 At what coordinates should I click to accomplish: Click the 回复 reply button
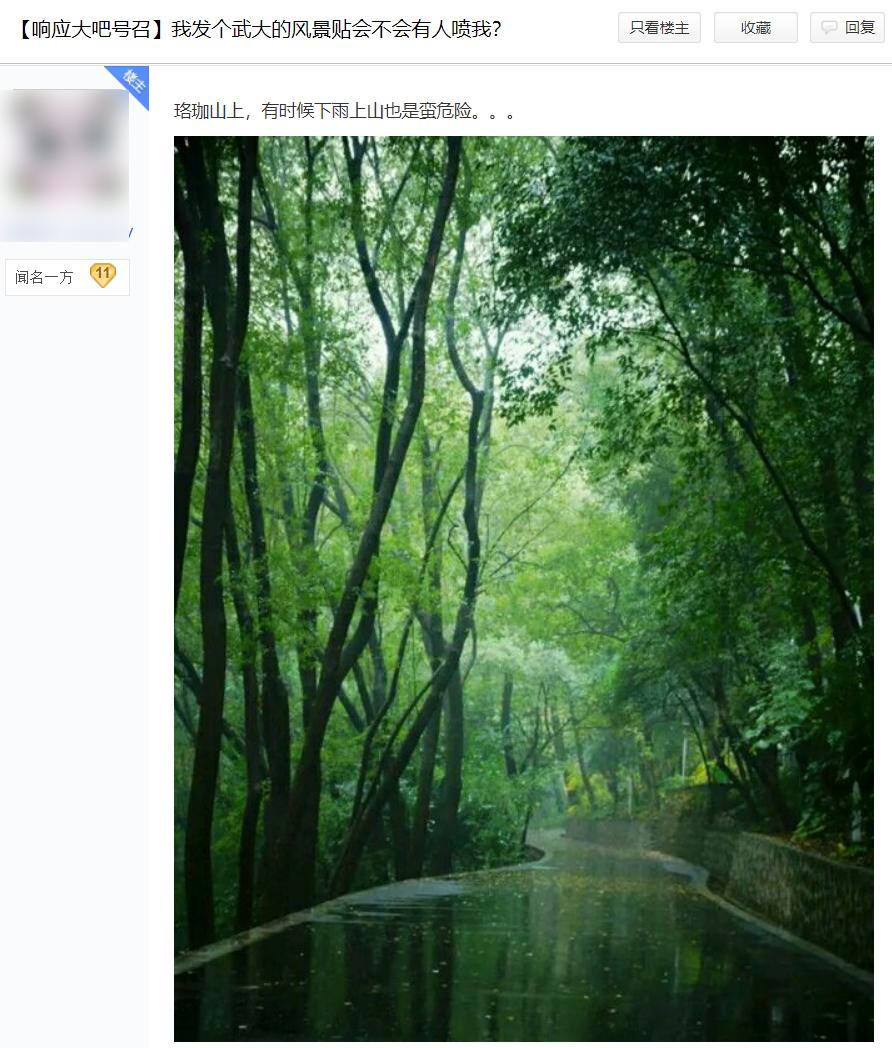pyautogui.click(x=847, y=27)
